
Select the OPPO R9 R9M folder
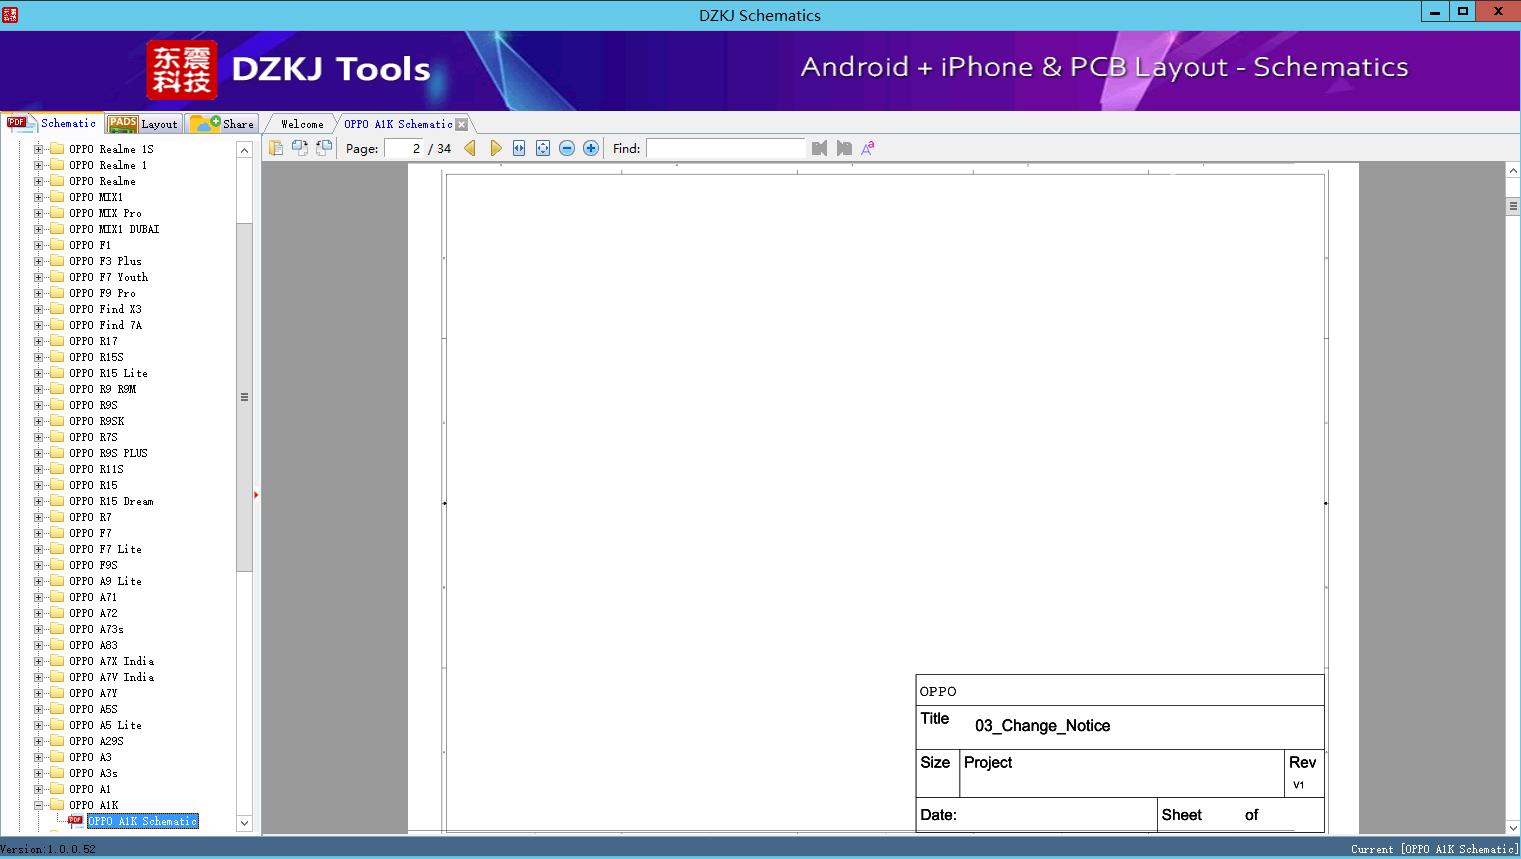pos(102,389)
